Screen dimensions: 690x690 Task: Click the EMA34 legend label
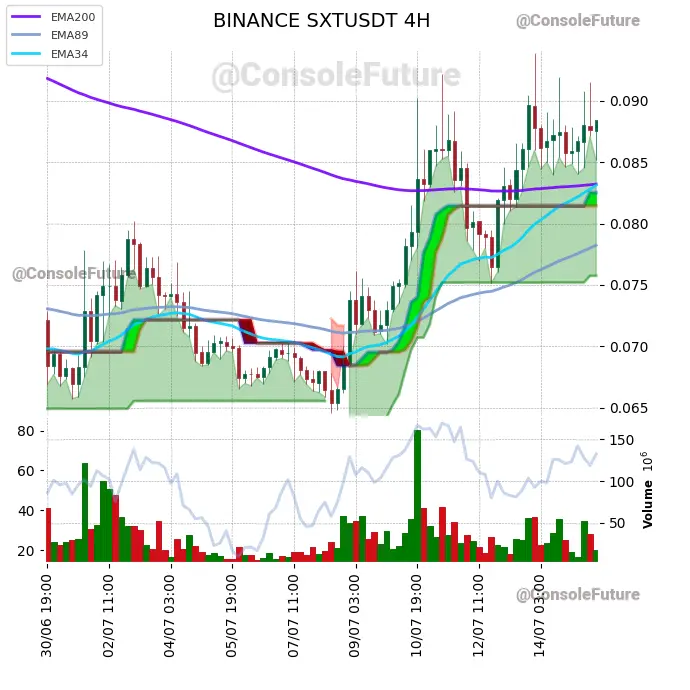(x=70, y=54)
